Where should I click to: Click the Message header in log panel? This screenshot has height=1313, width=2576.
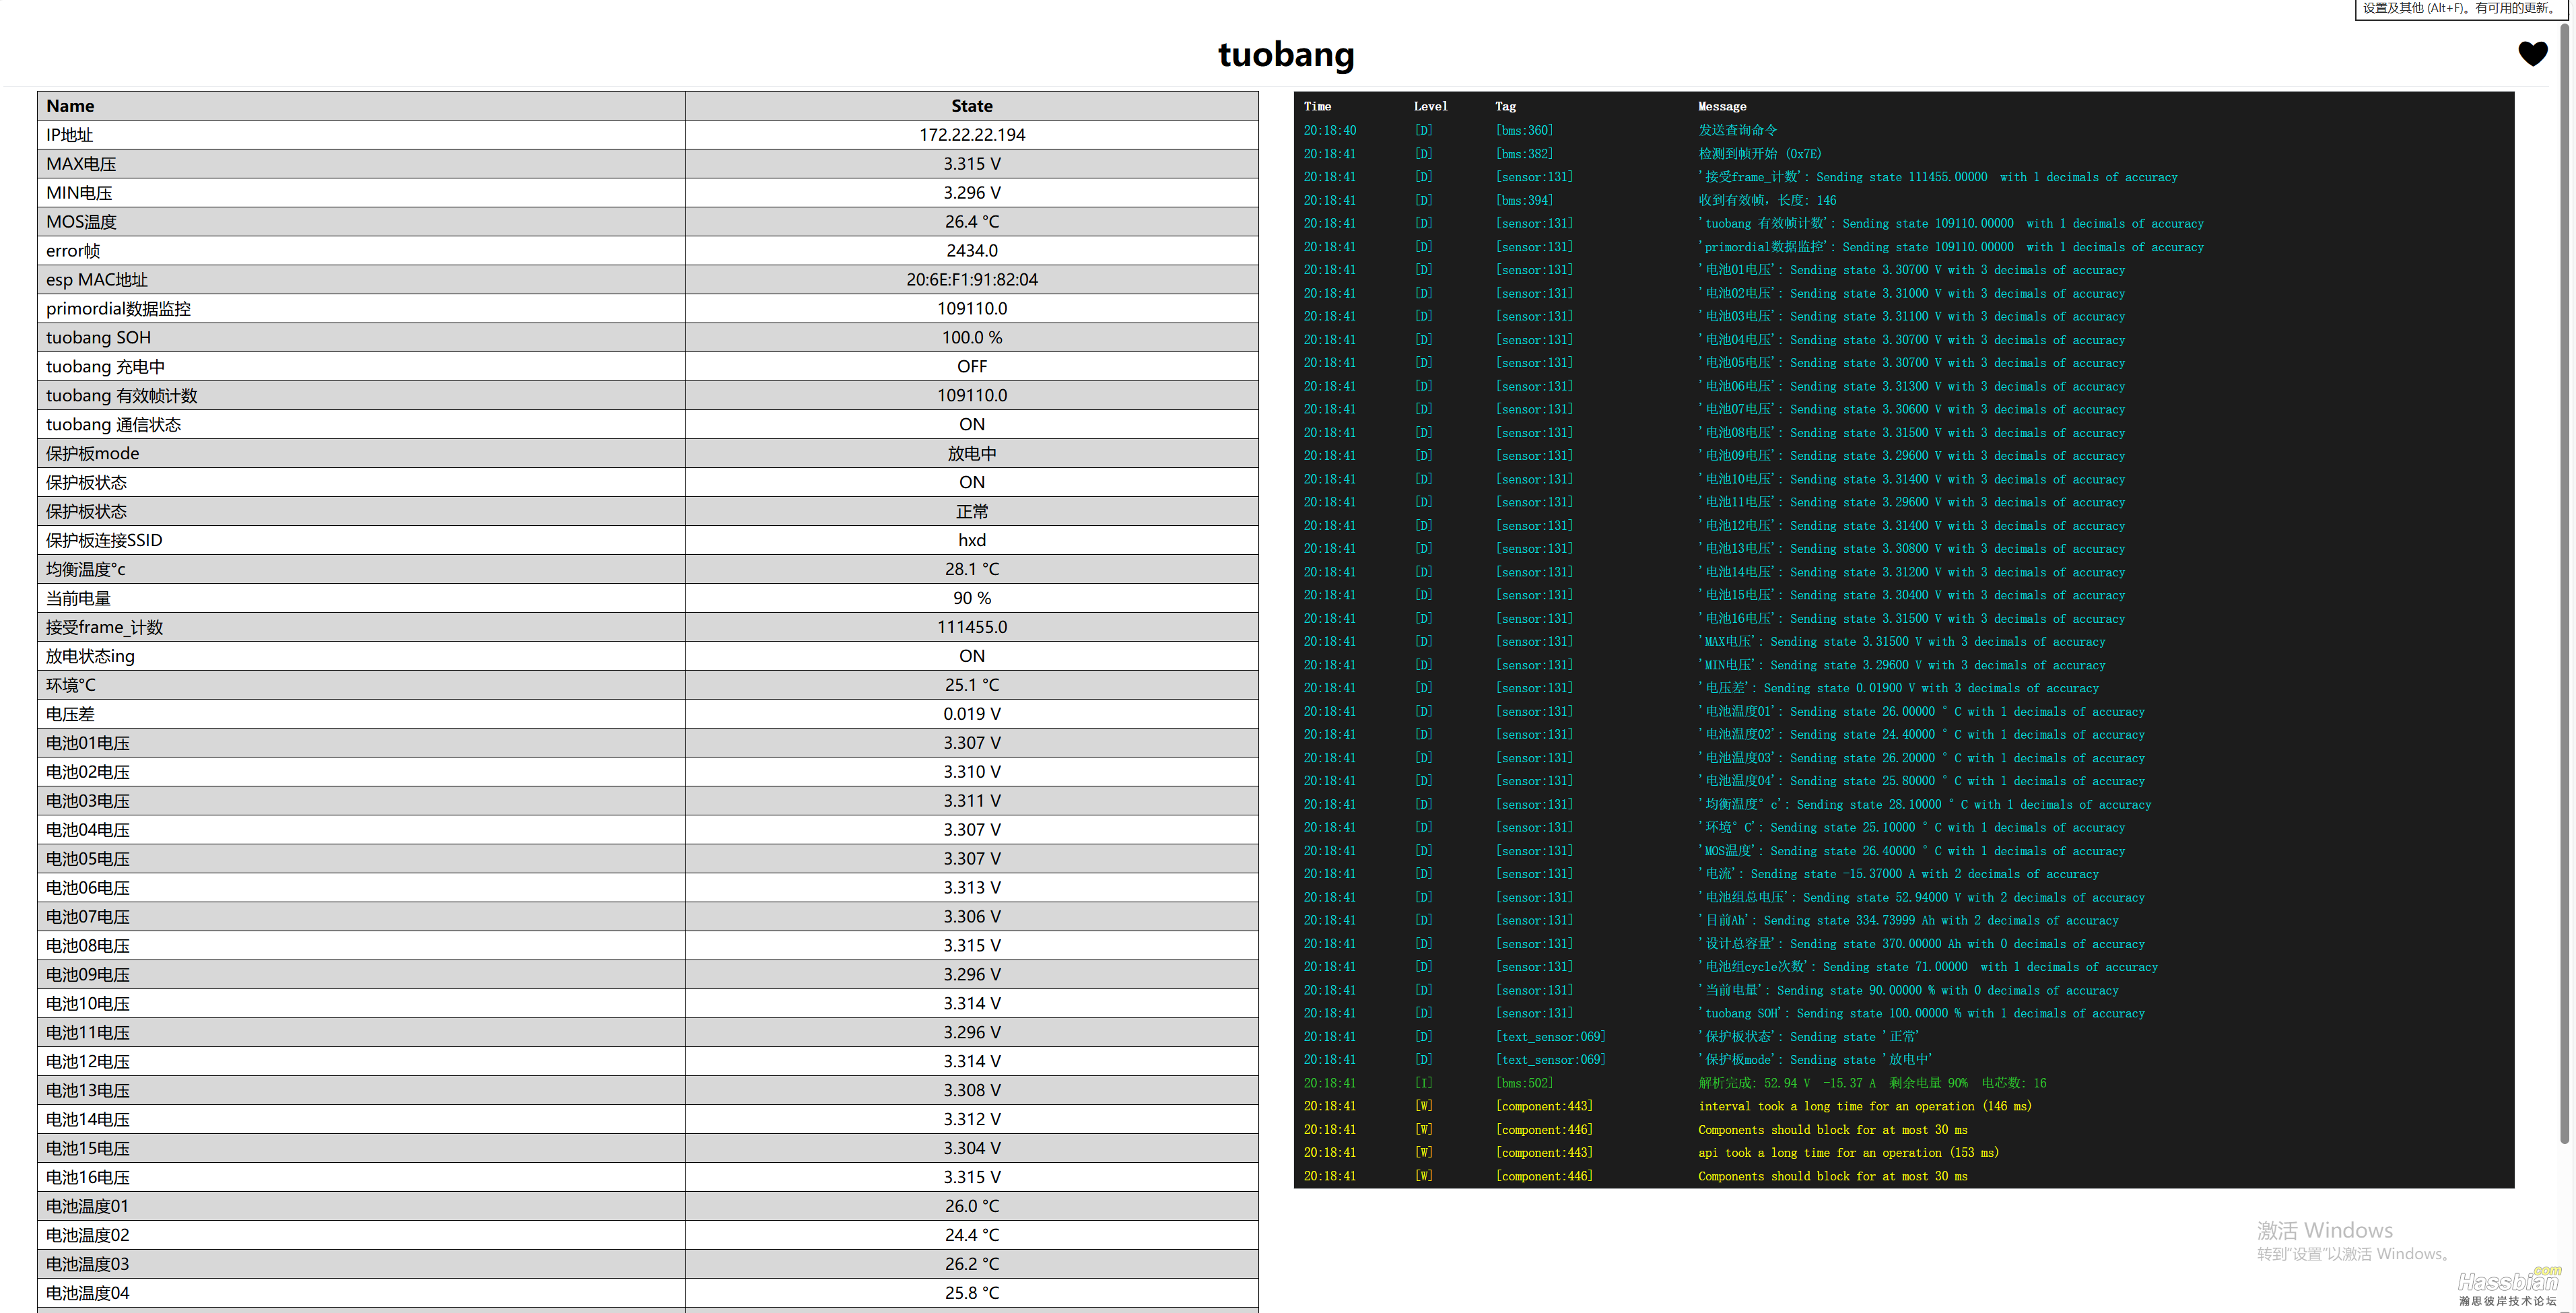pos(1721,106)
